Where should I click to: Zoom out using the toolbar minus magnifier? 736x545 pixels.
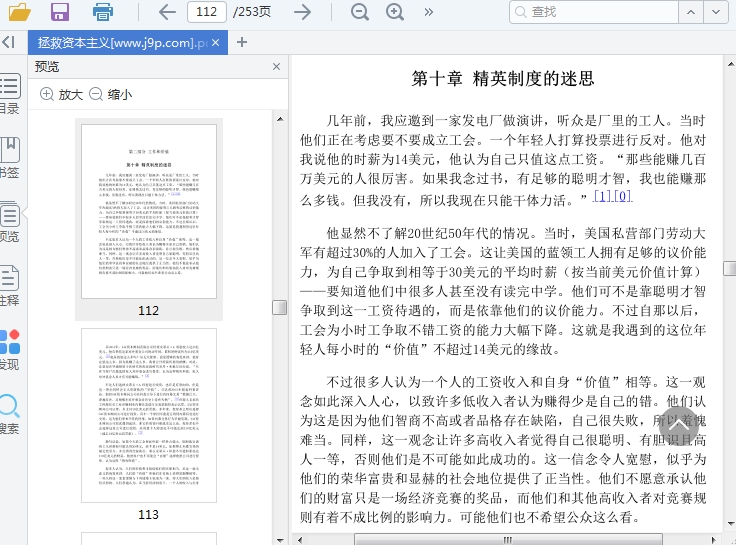(x=360, y=12)
